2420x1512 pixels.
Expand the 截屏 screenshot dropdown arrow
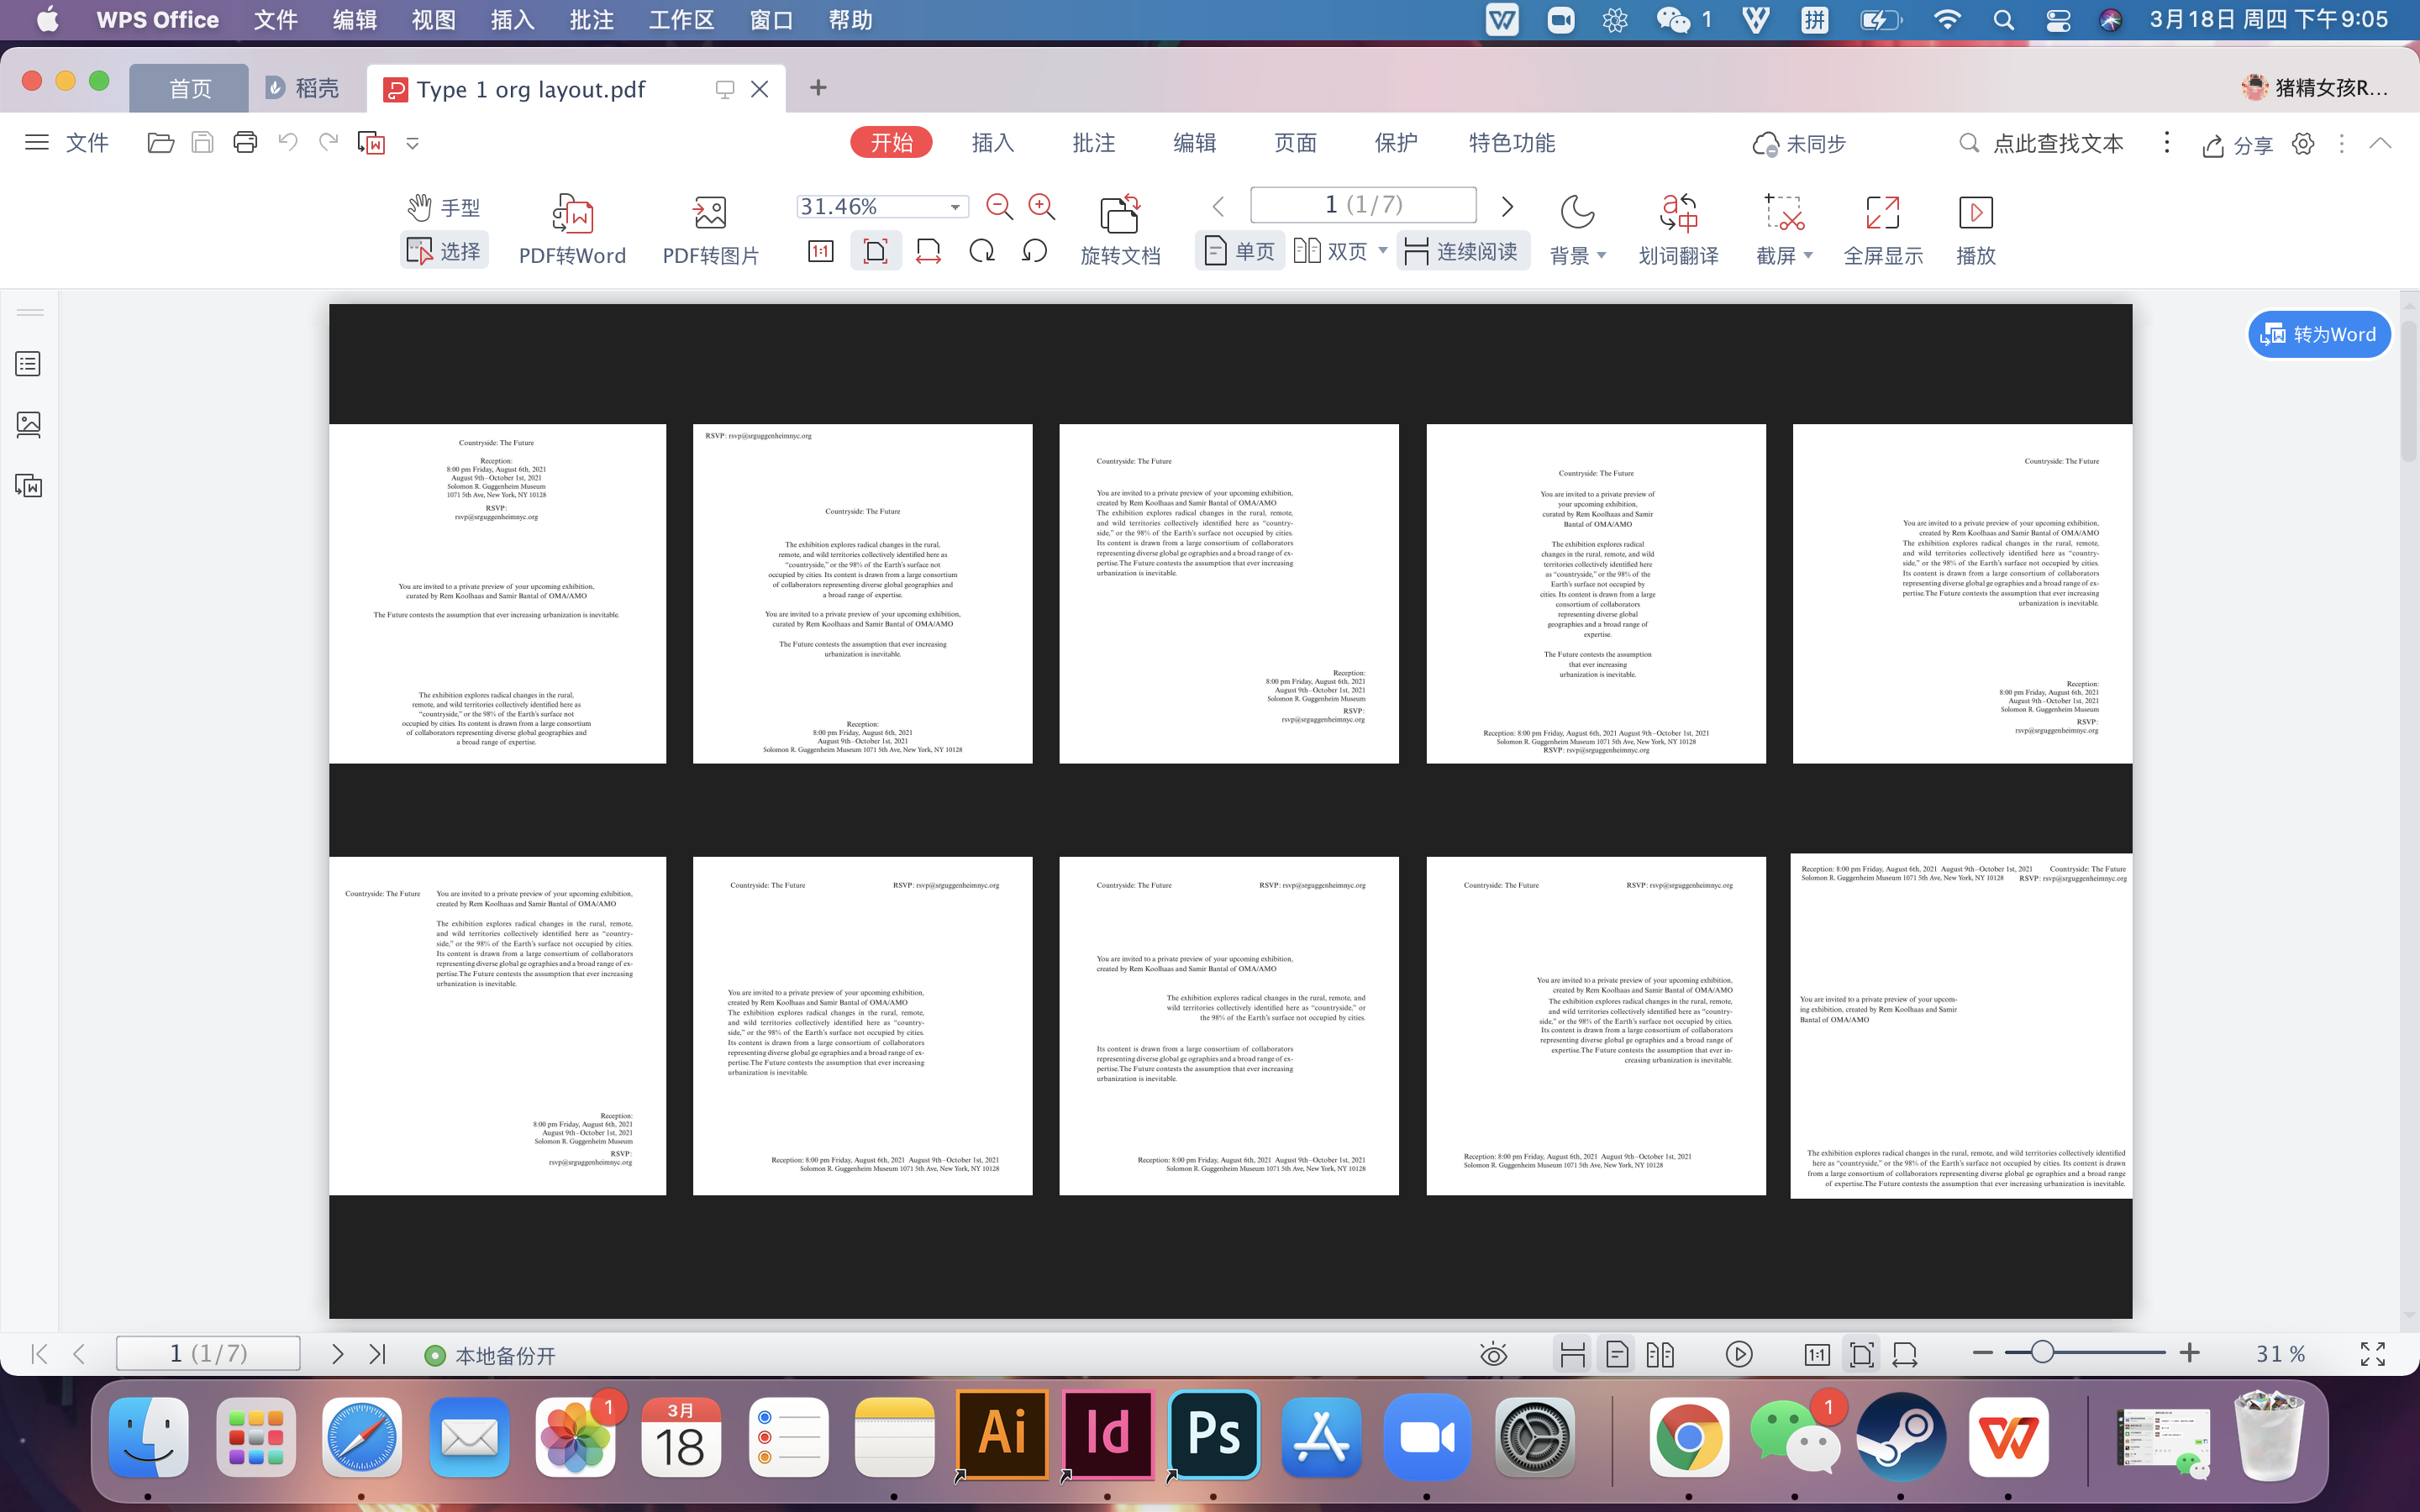click(x=1808, y=256)
